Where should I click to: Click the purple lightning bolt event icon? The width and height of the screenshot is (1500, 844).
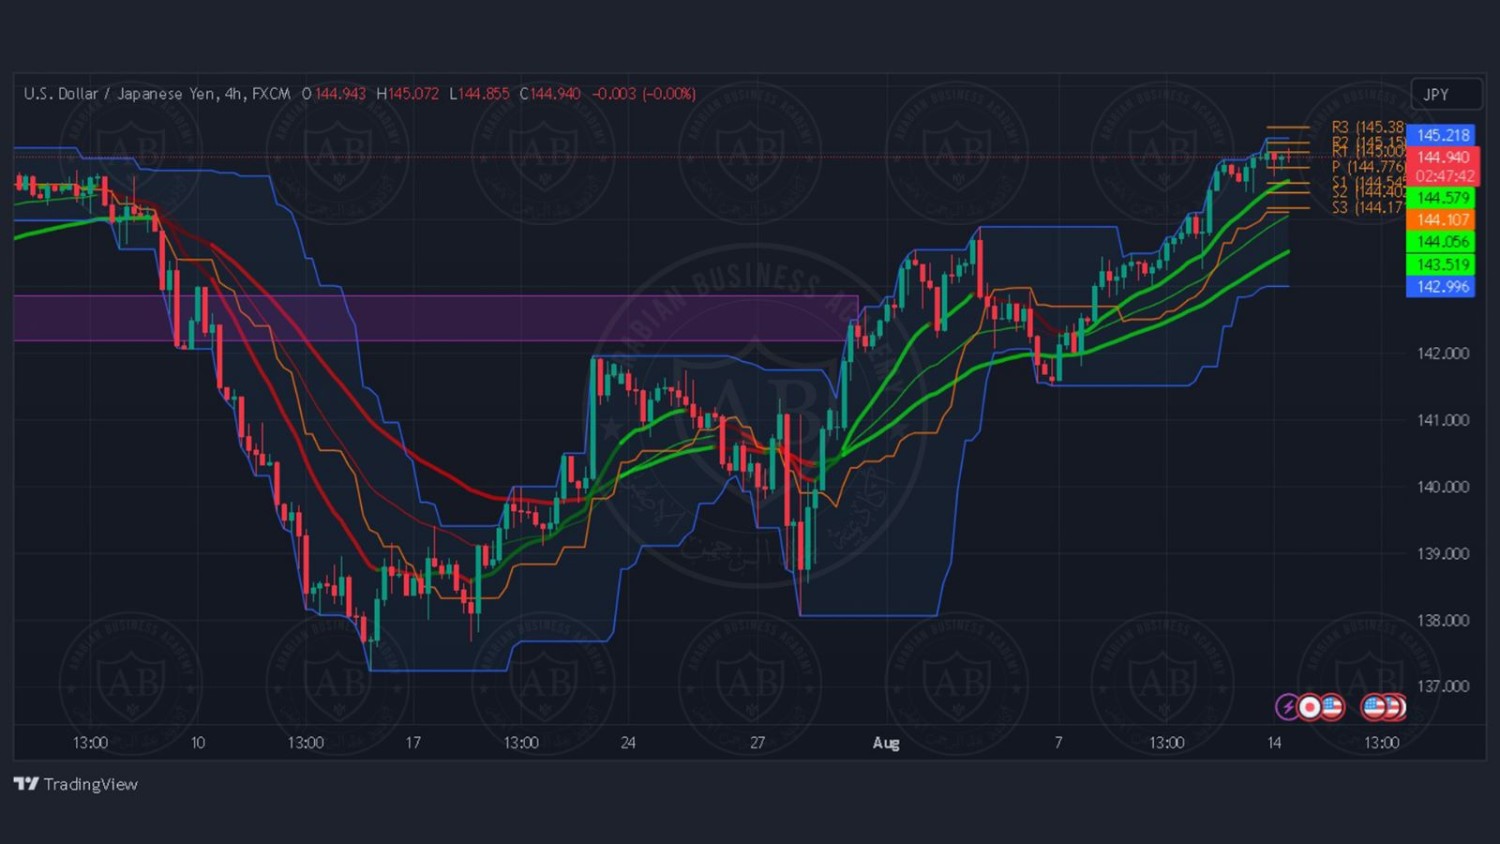(x=1288, y=707)
